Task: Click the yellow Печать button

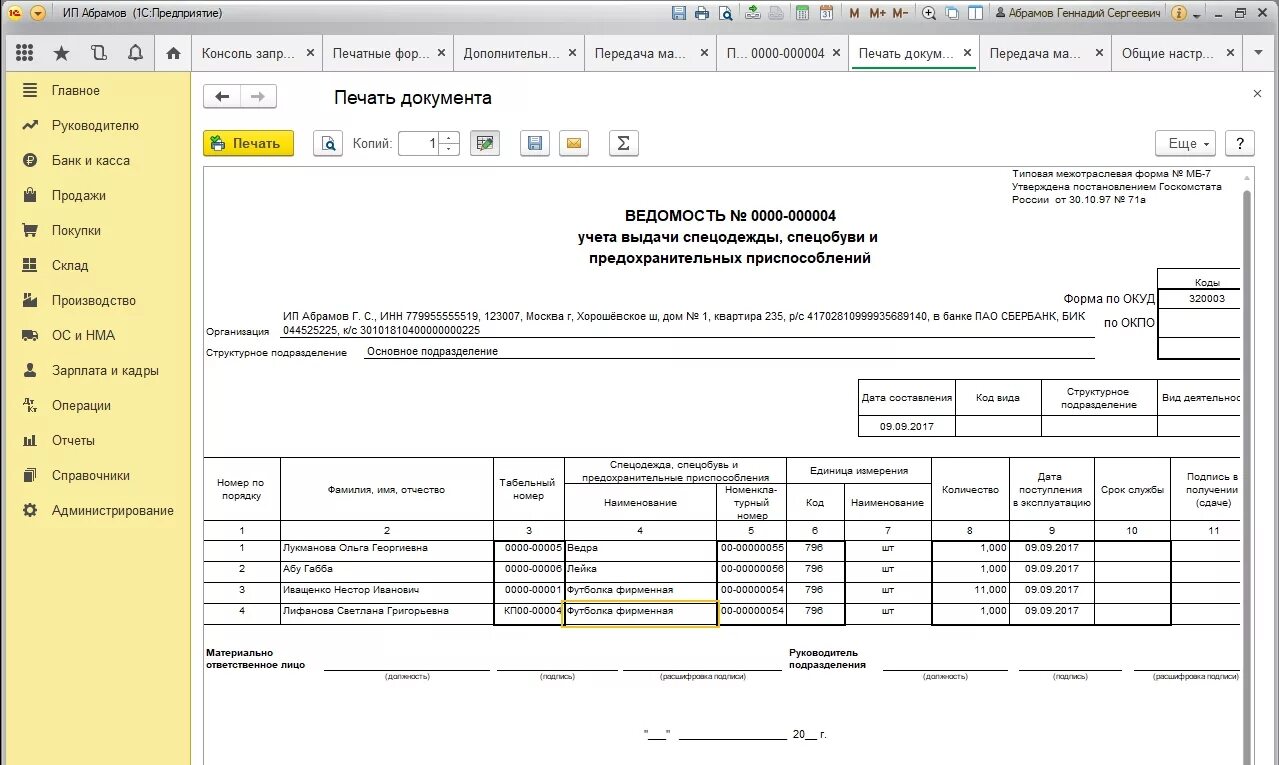Action: coord(249,144)
